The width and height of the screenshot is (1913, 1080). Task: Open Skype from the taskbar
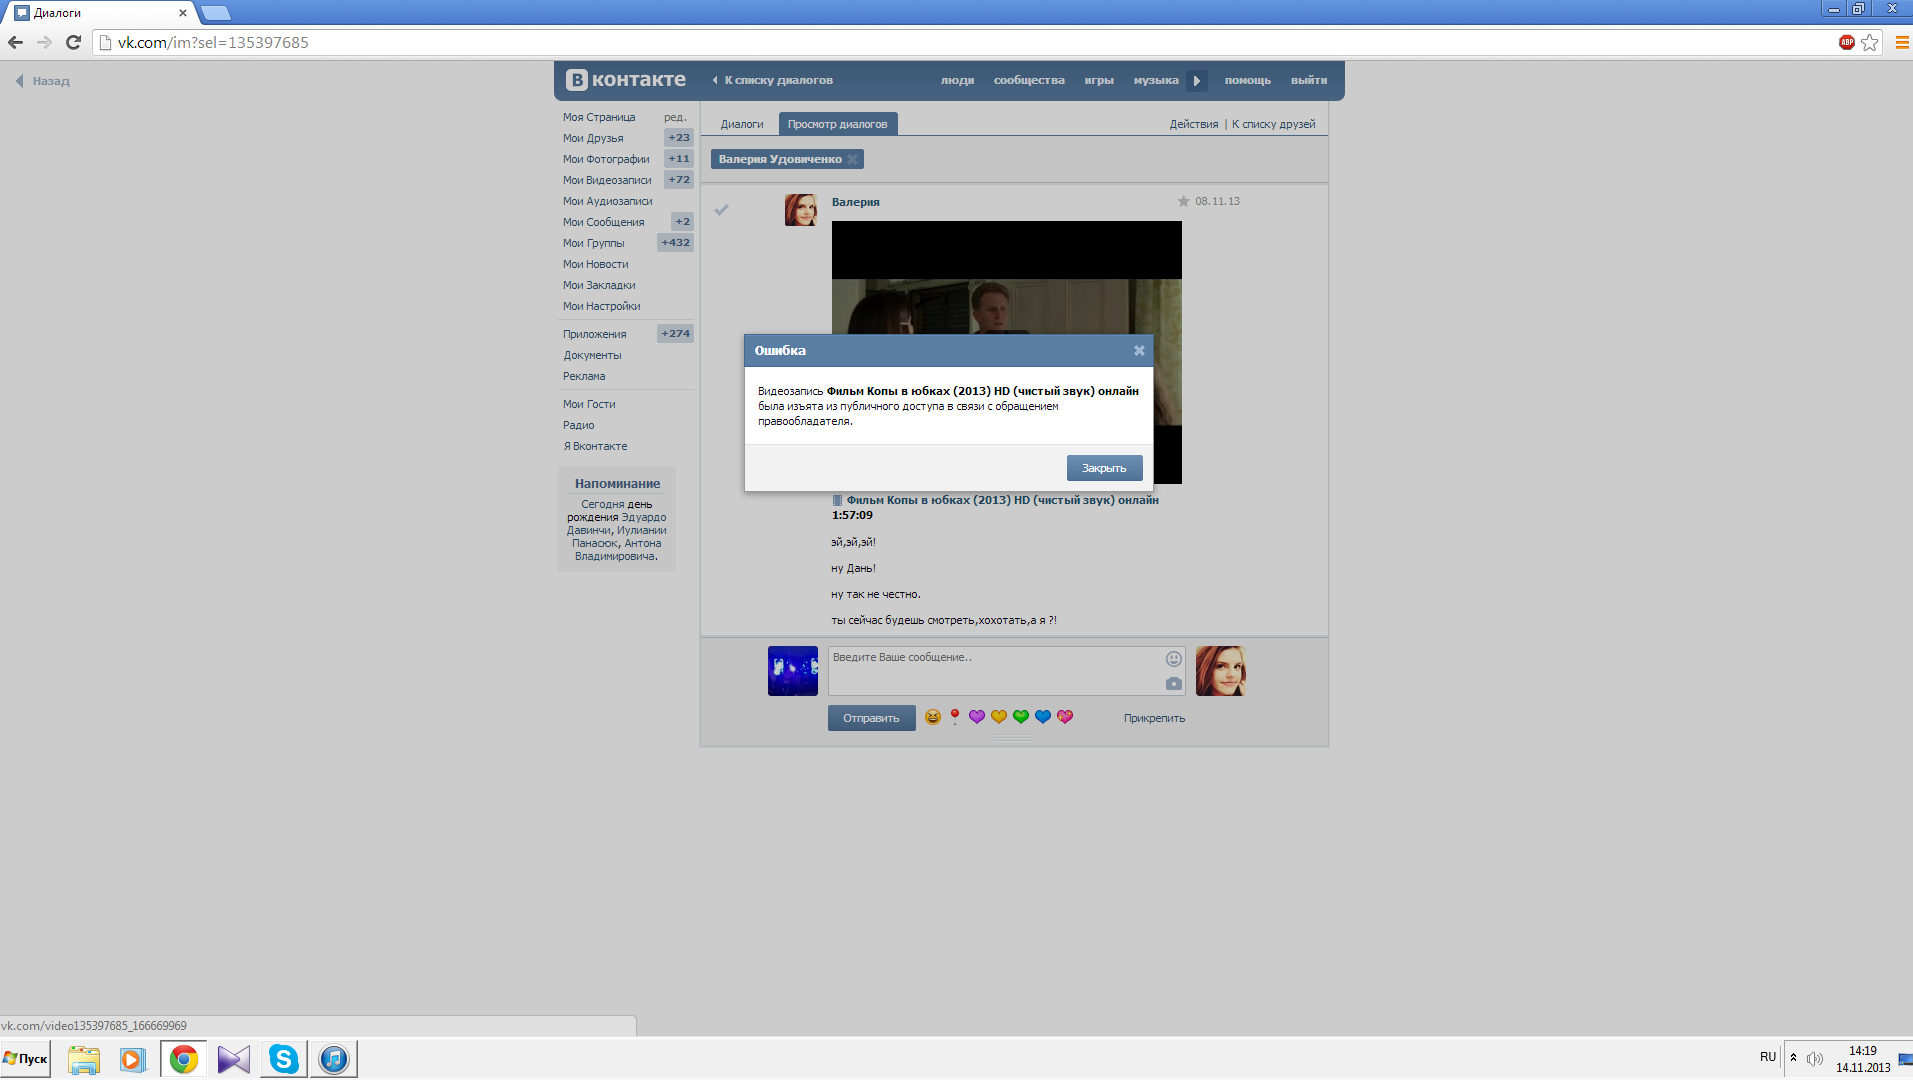coord(284,1059)
